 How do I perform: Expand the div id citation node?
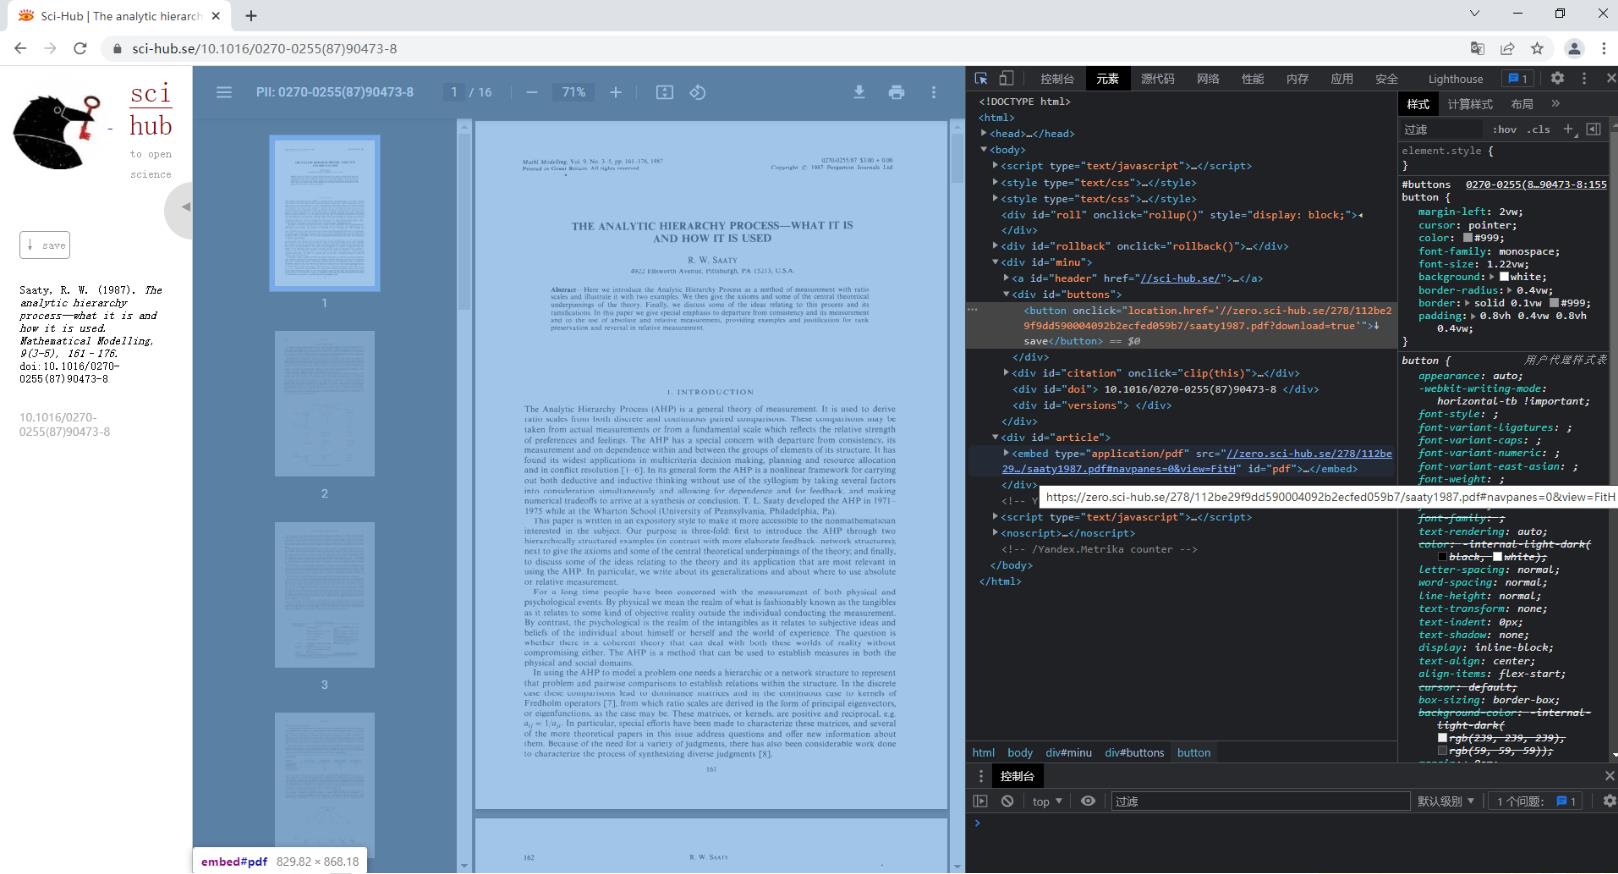tap(1006, 372)
